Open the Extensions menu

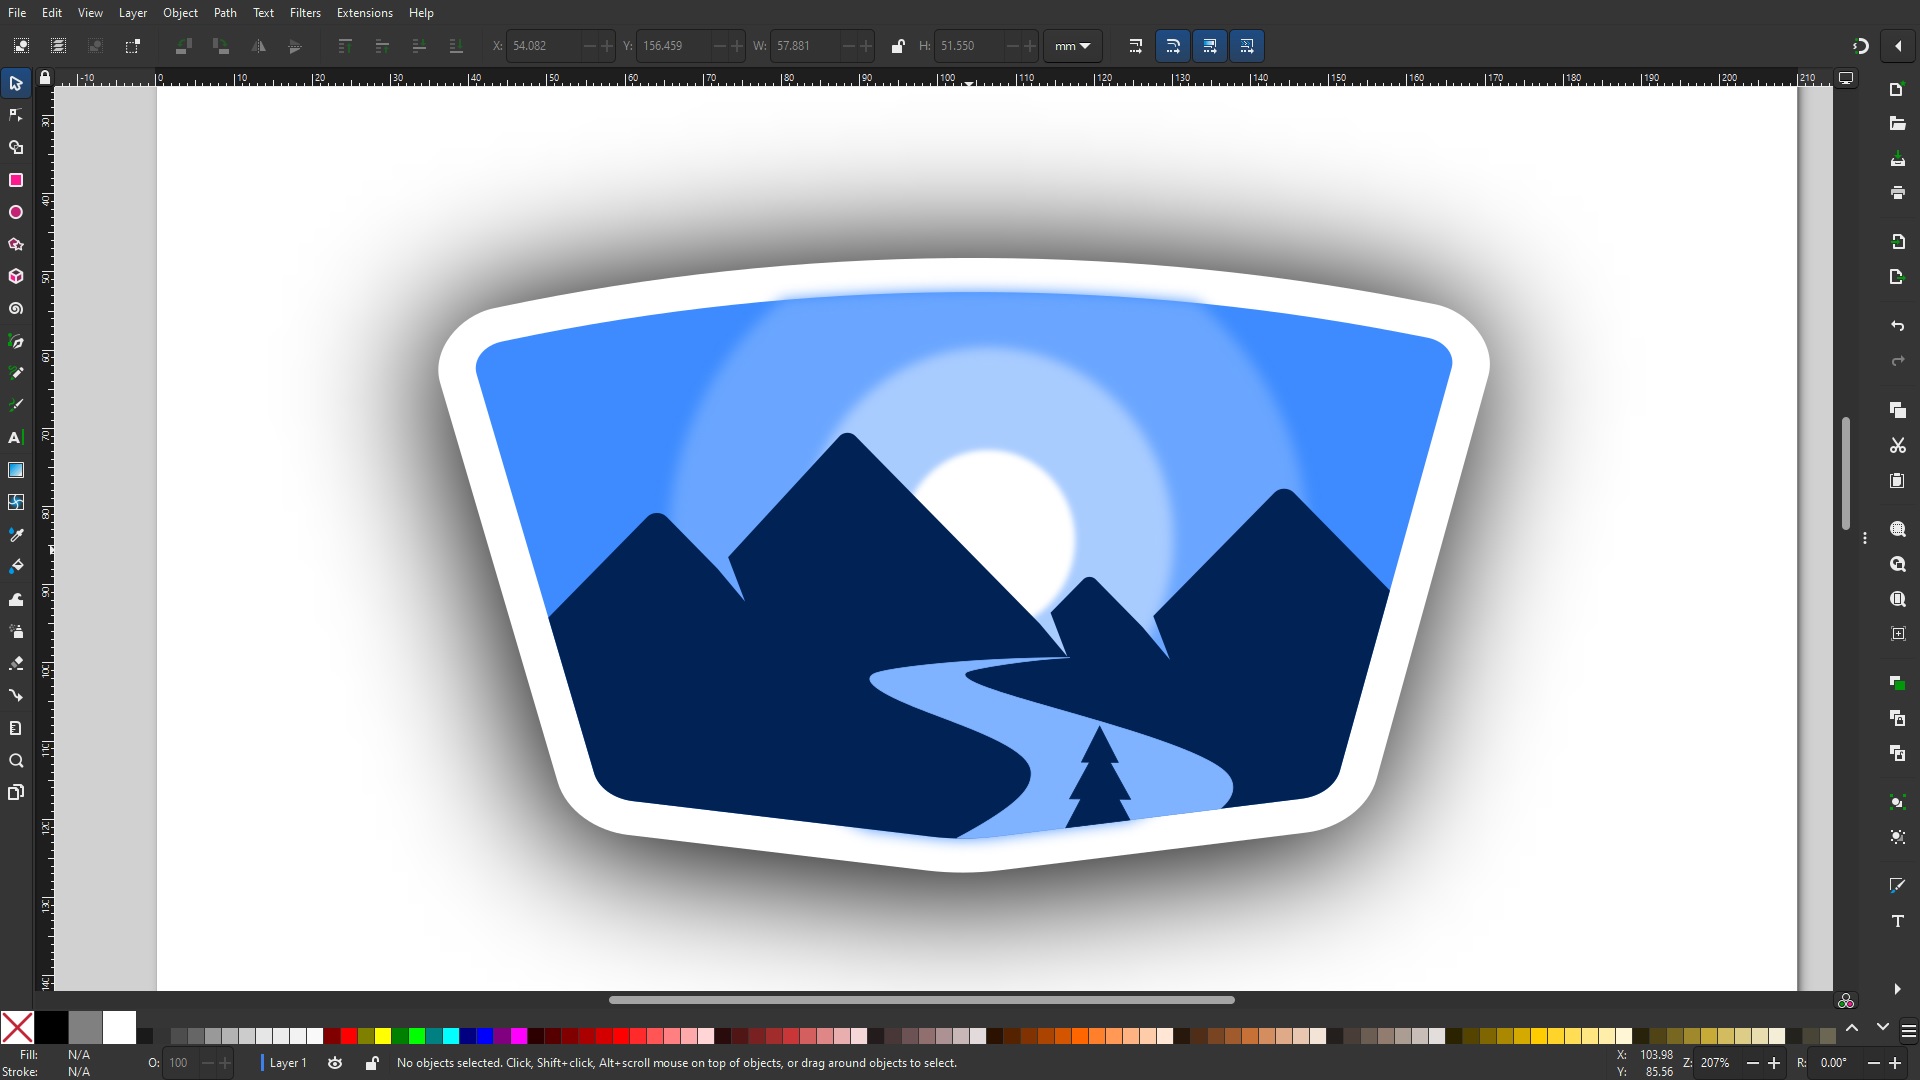tap(364, 13)
